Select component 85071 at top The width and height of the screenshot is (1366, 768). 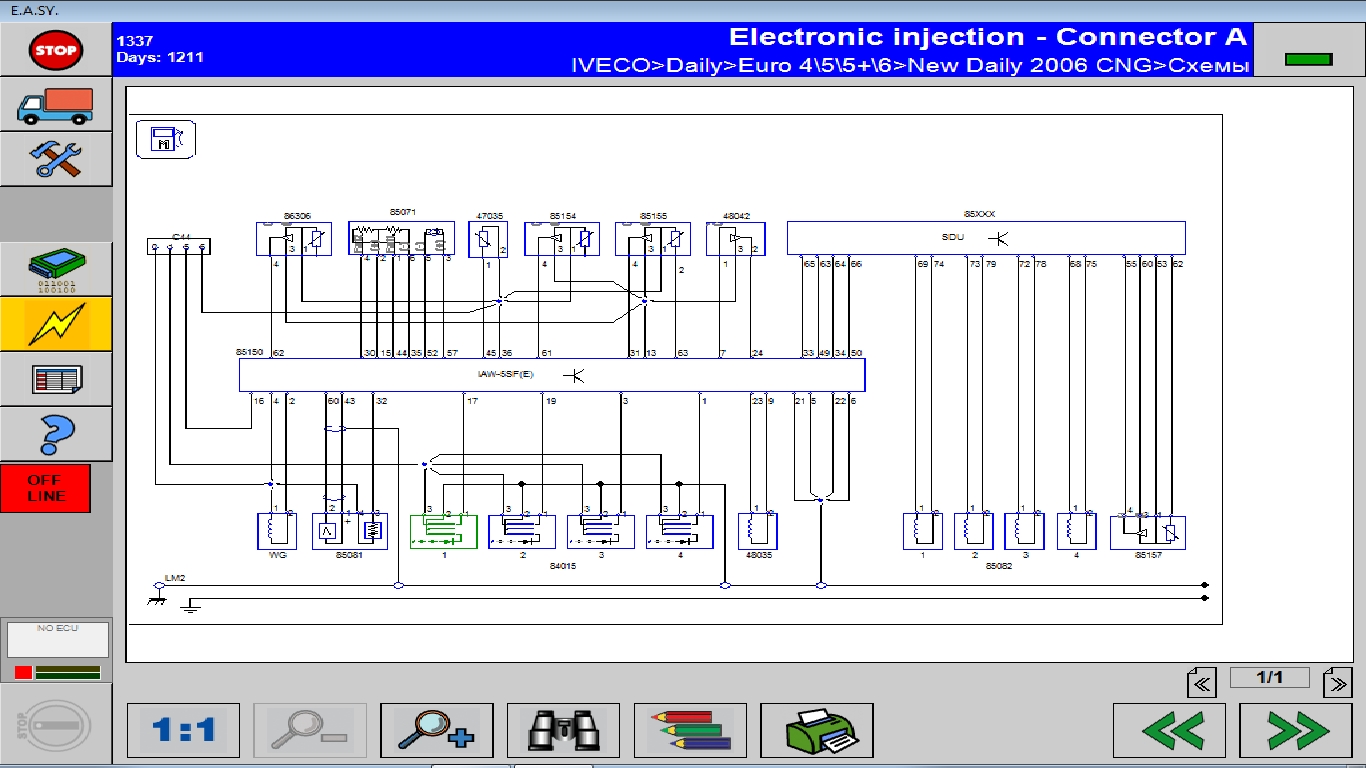click(x=401, y=239)
